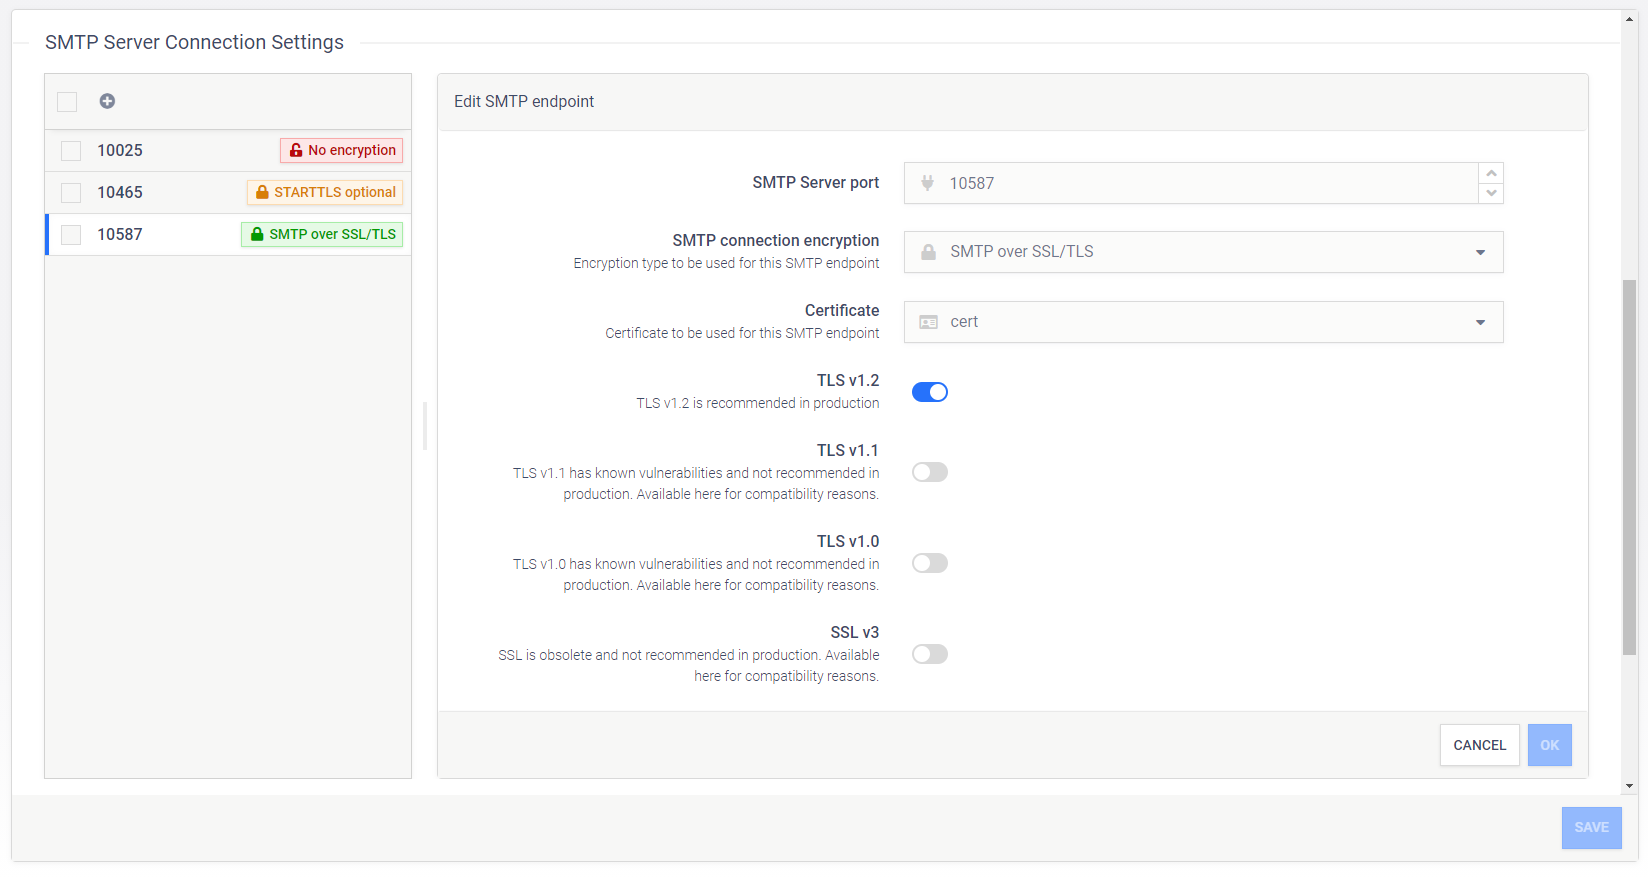
Task: Click the SMTP Server Connection Settings title
Action: click(x=194, y=42)
